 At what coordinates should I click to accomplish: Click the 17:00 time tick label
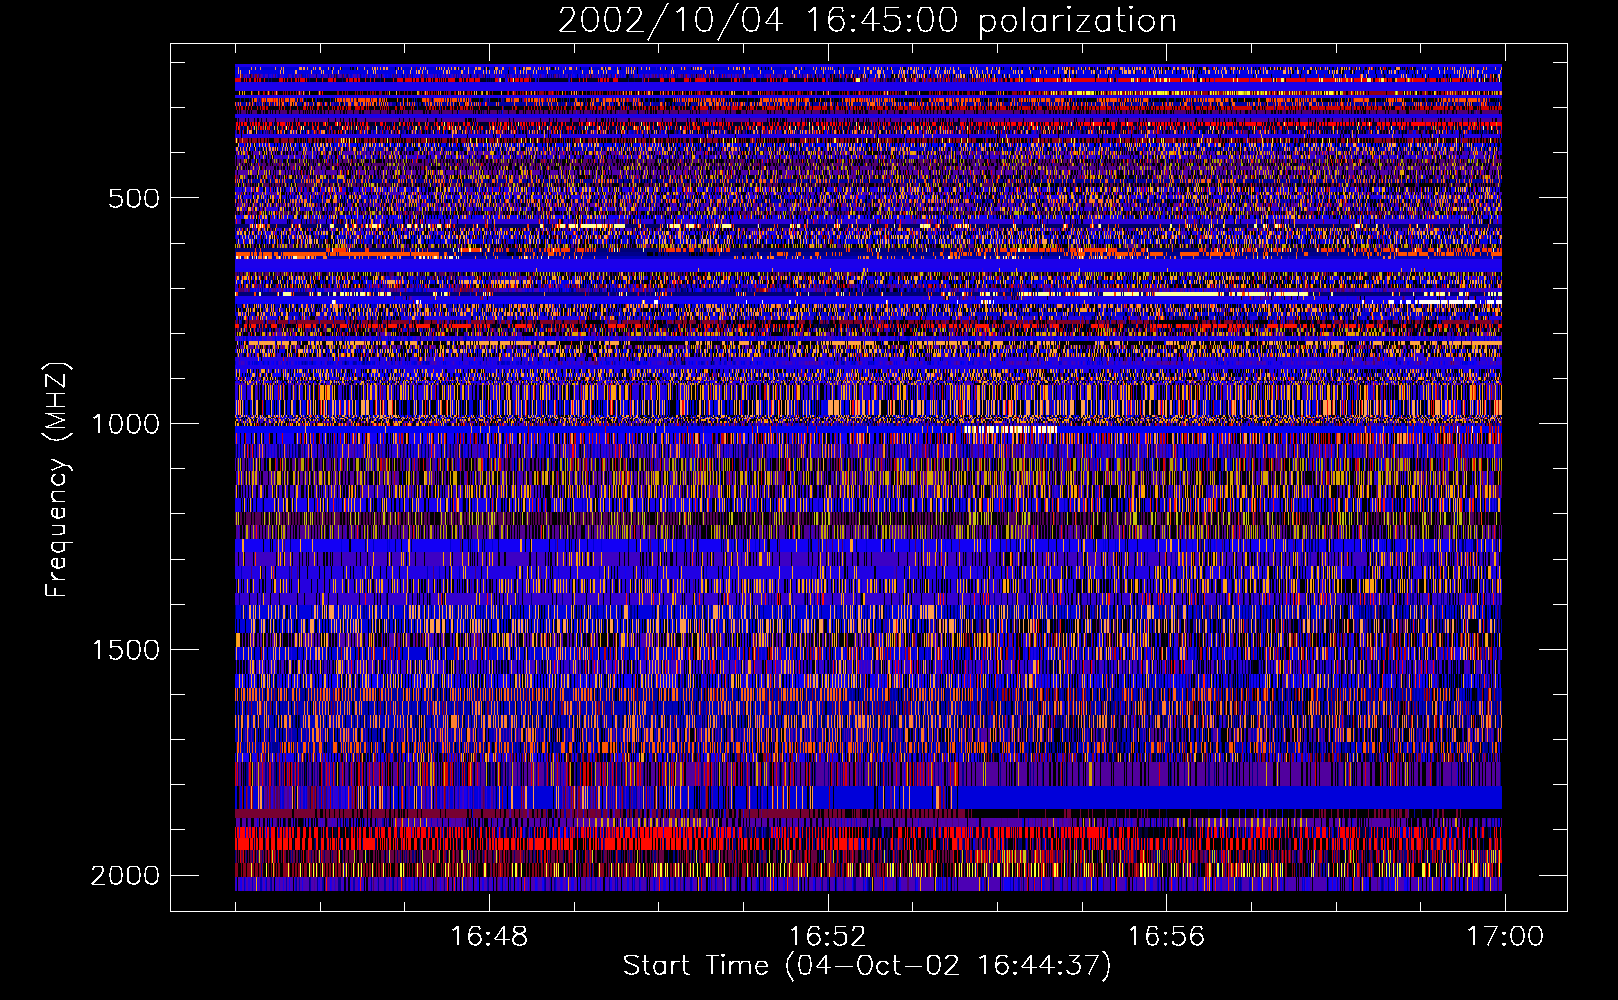[1505, 937]
